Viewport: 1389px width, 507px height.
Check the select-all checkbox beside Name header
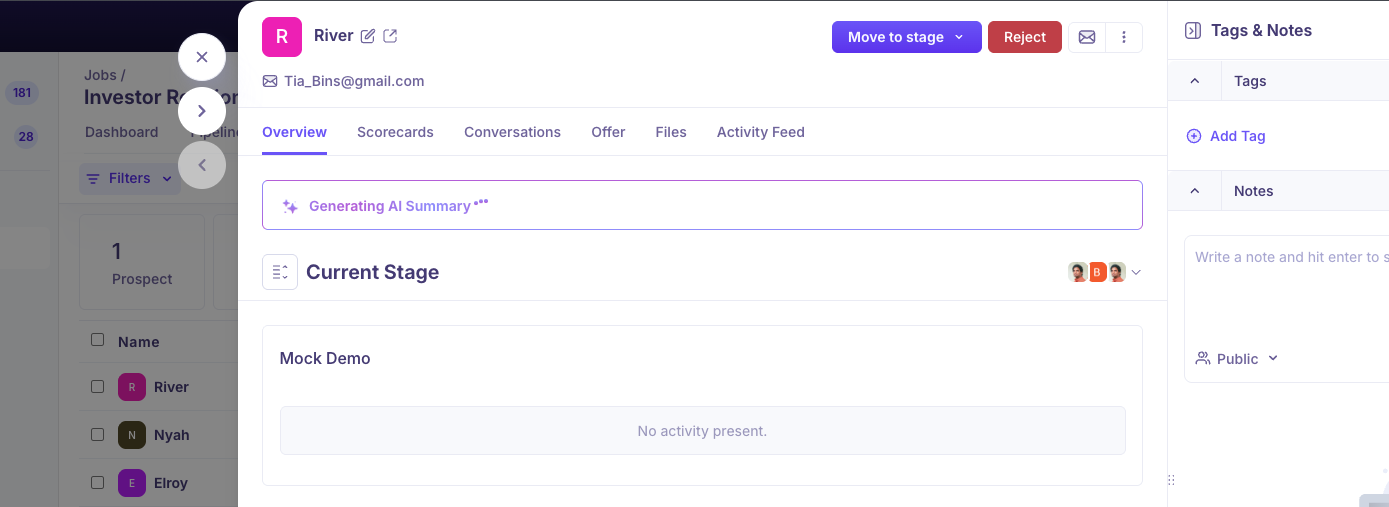point(98,340)
